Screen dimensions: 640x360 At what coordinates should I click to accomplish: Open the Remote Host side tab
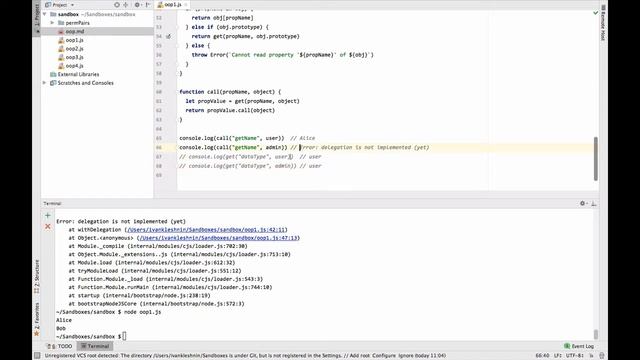(603, 22)
